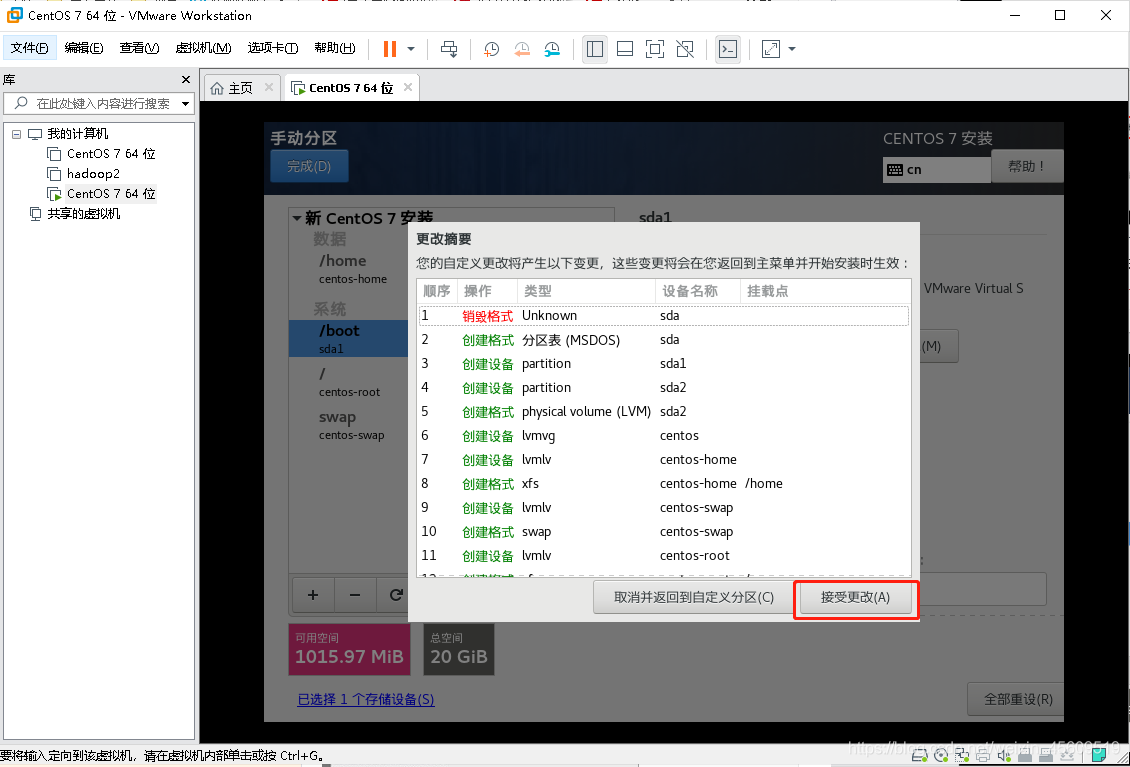The image size is (1130, 767).
Task: Select first CentOS 7 64 位 in library
Action: (111, 154)
